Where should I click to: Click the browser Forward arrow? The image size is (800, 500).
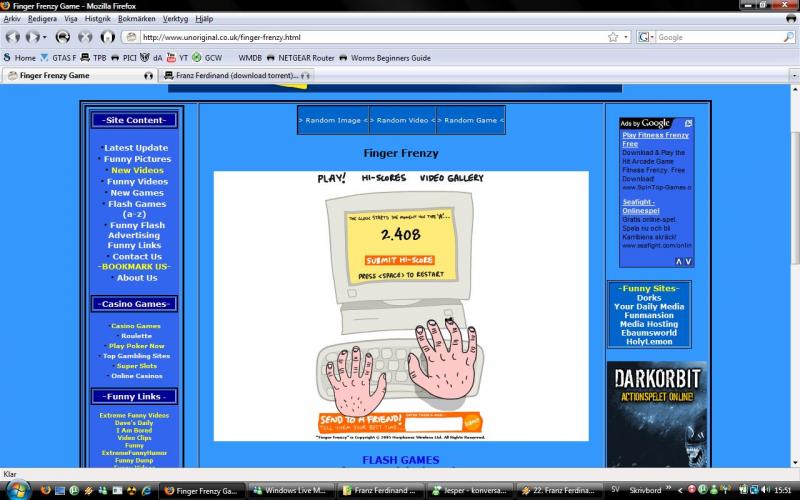pos(33,37)
